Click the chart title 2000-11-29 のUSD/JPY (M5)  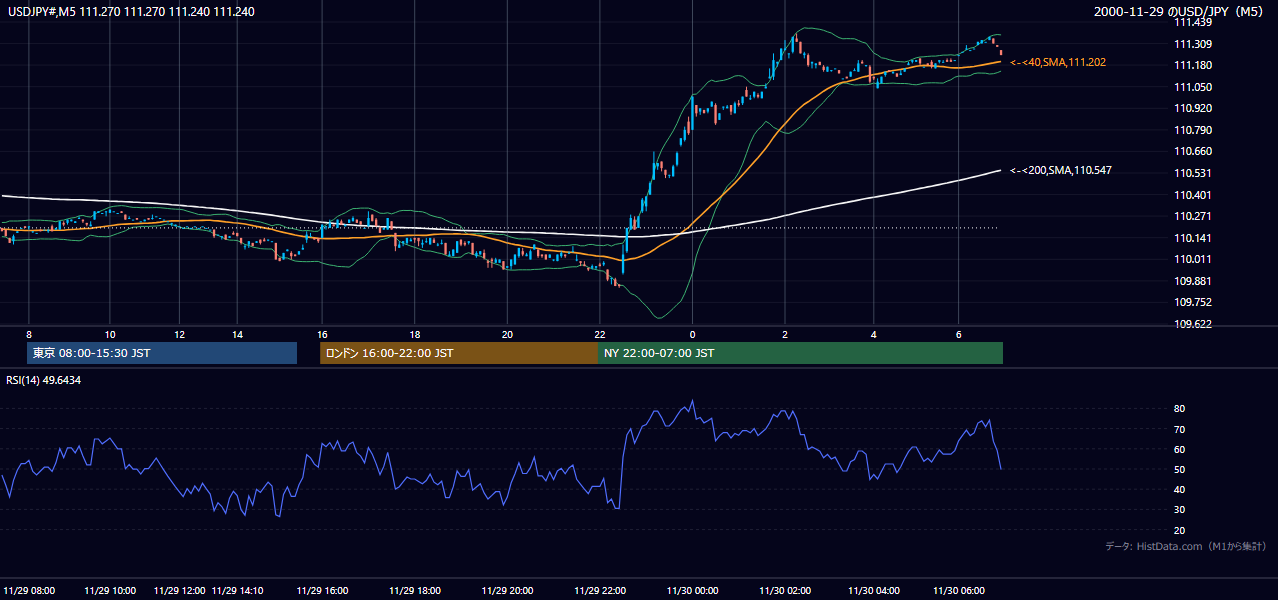[x=1180, y=12]
